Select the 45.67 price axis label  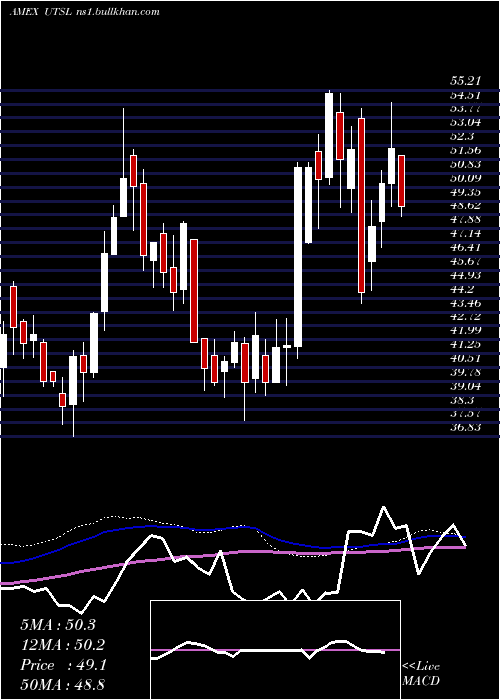[465, 260]
